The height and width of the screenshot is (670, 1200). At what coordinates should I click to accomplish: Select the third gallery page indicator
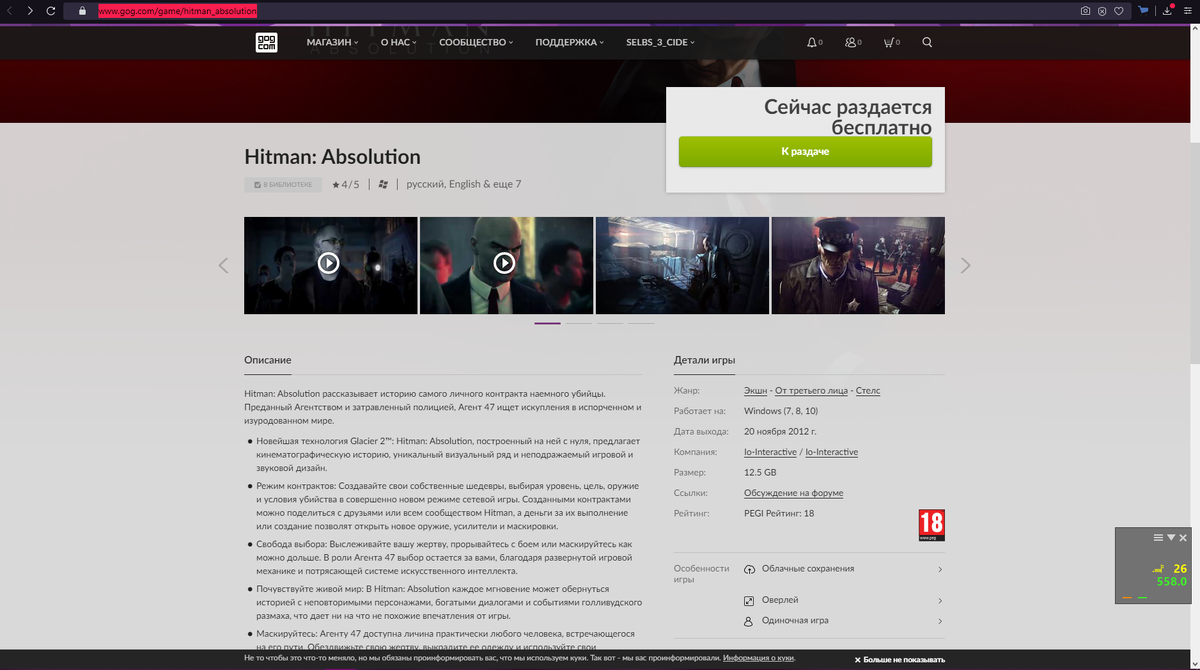click(610, 323)
